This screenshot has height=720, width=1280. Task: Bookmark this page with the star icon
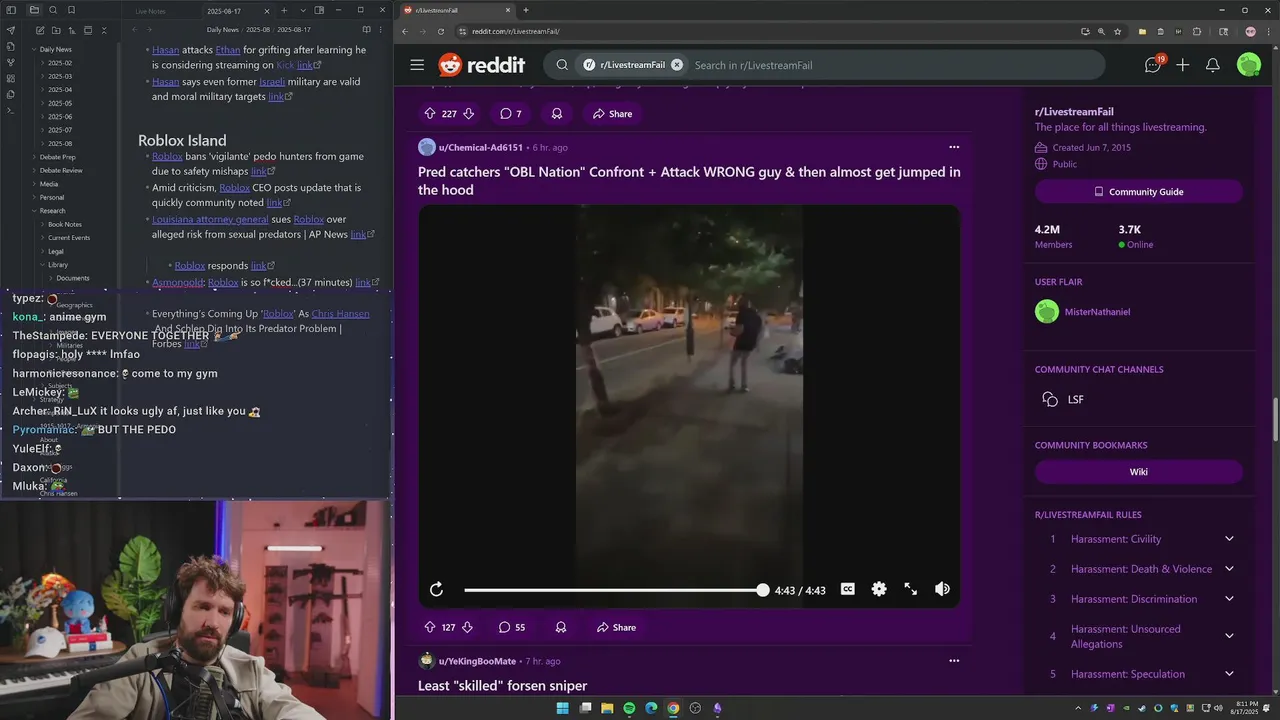1117,31
